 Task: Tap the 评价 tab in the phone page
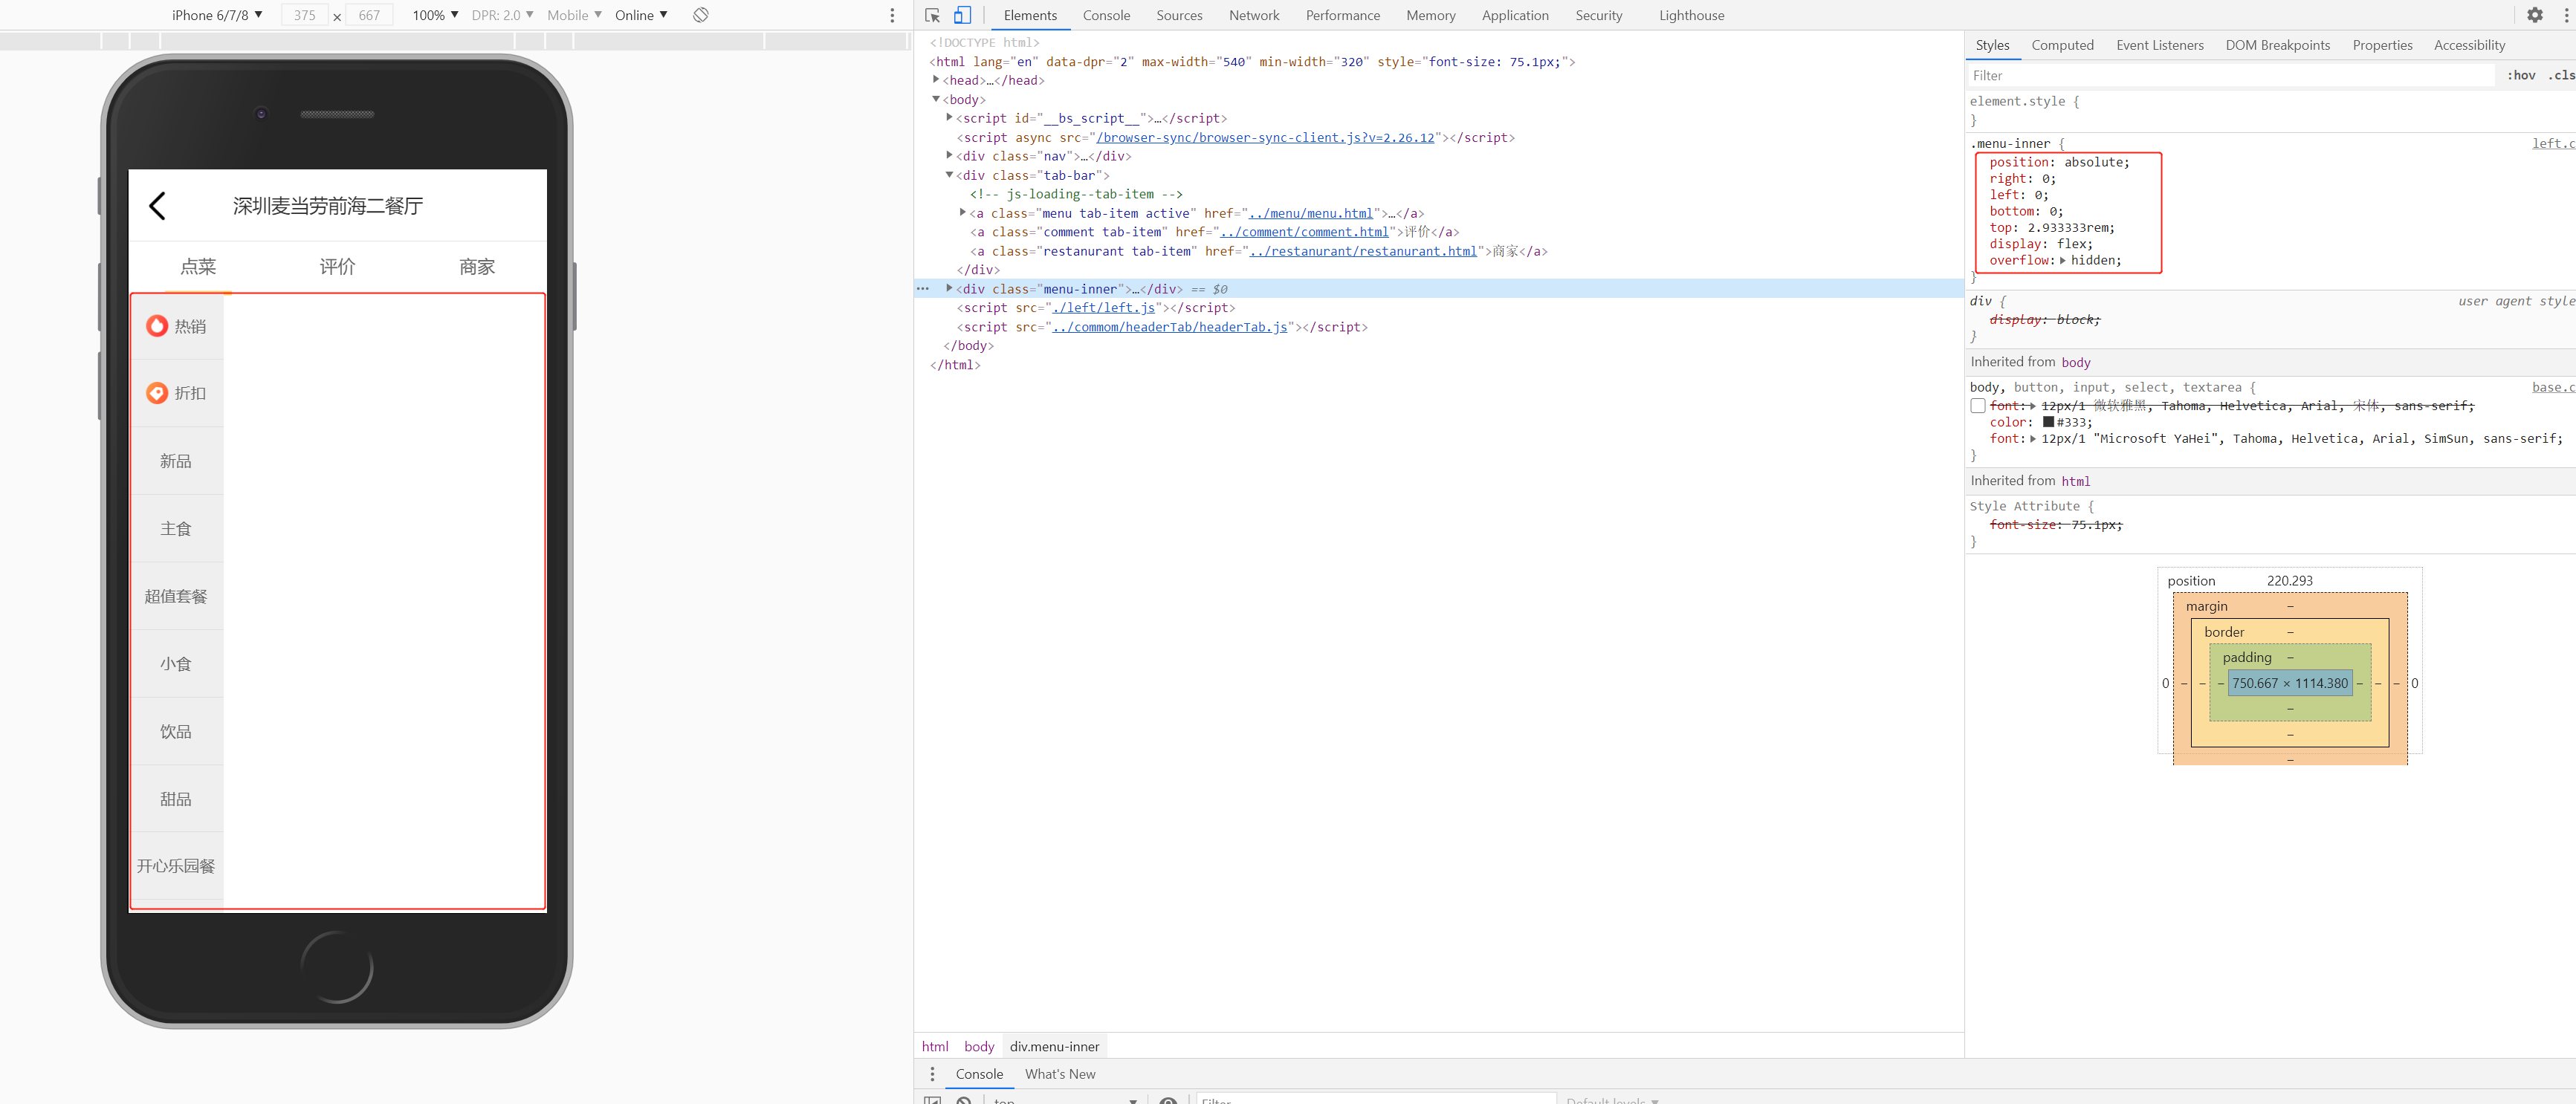click(337, 267)
